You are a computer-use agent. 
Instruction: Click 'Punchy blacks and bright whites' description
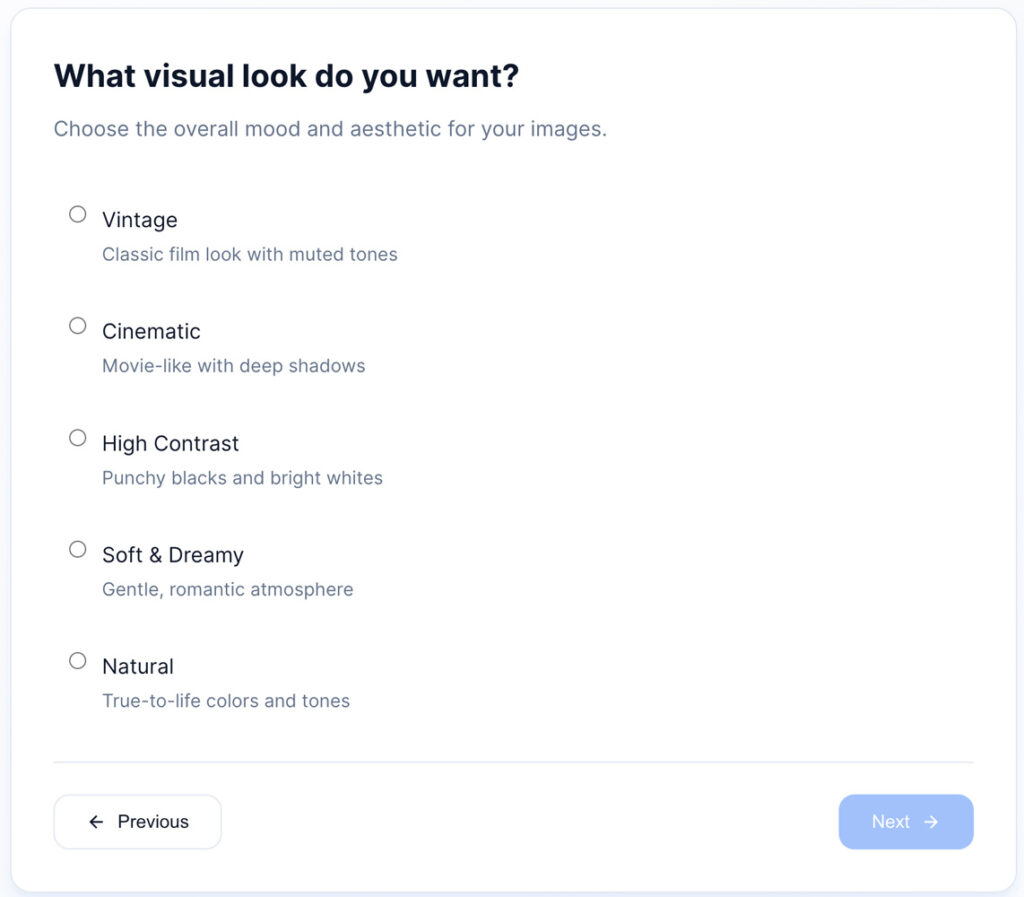[243, 478]
